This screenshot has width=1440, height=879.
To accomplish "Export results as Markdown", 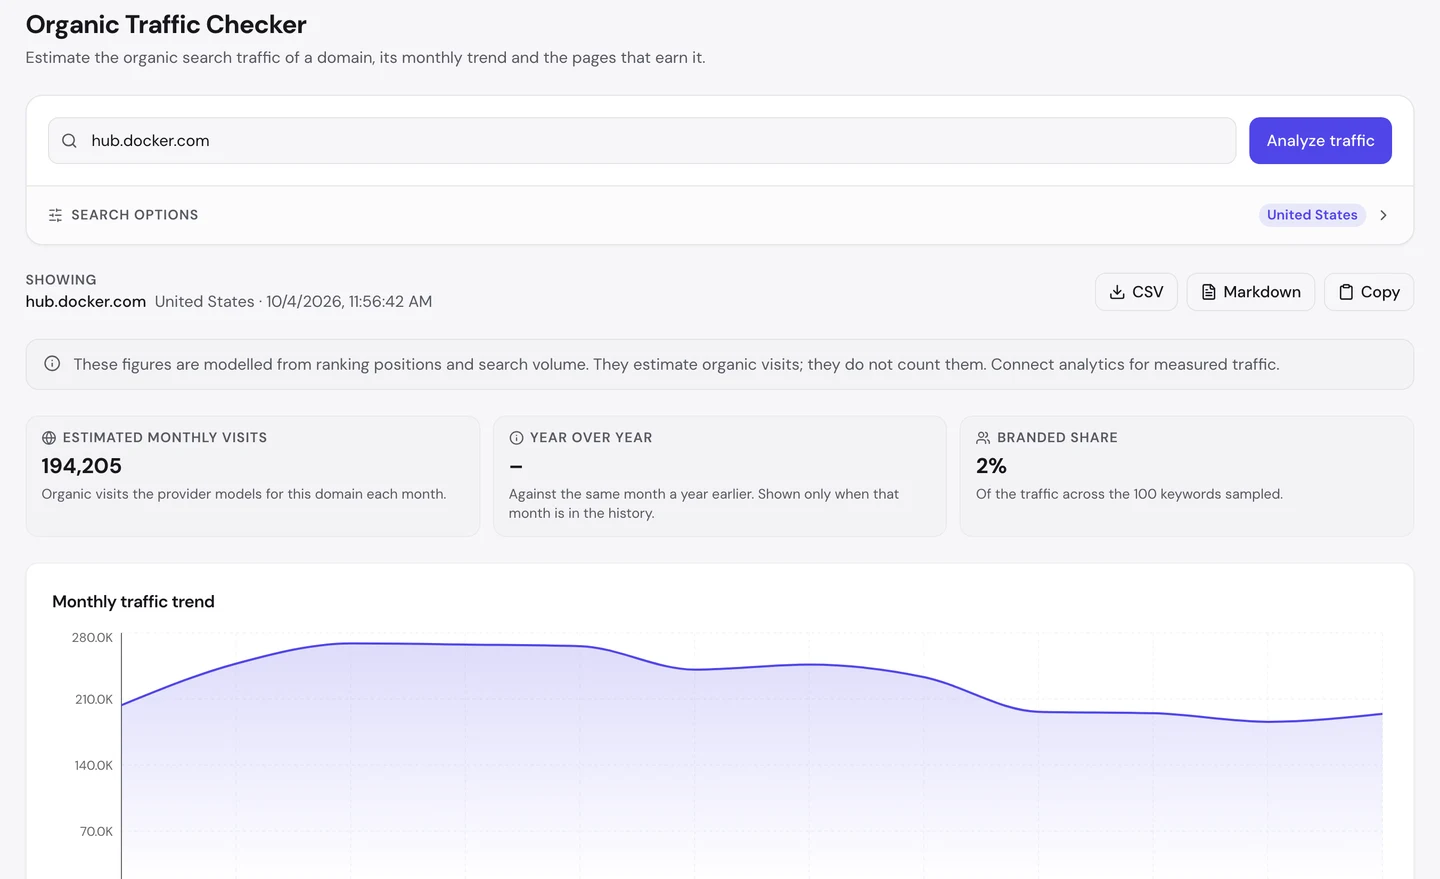I will click(1251, 292).
